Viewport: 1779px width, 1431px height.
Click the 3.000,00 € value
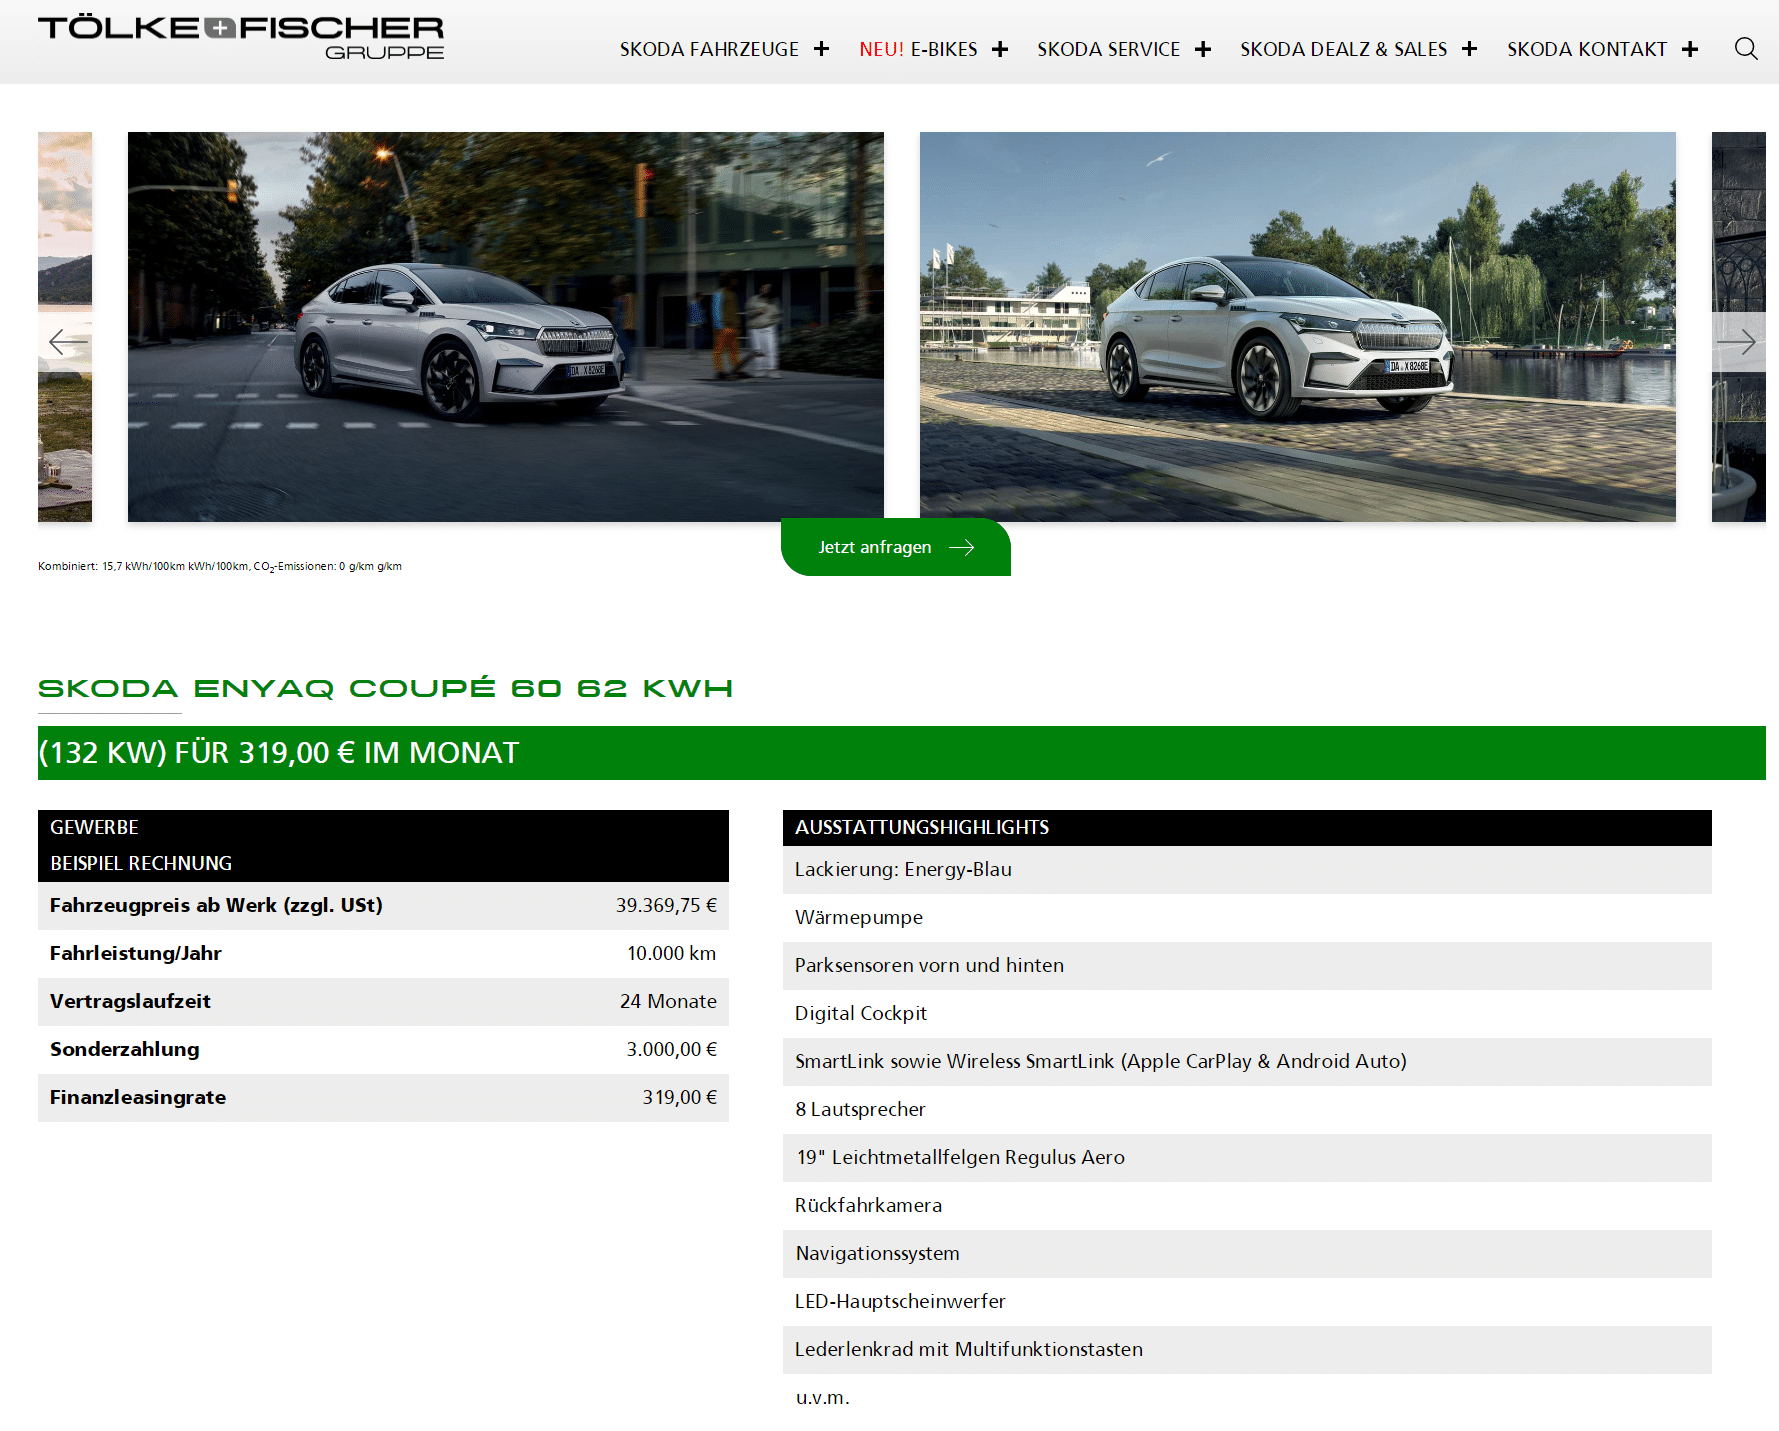672,1049
